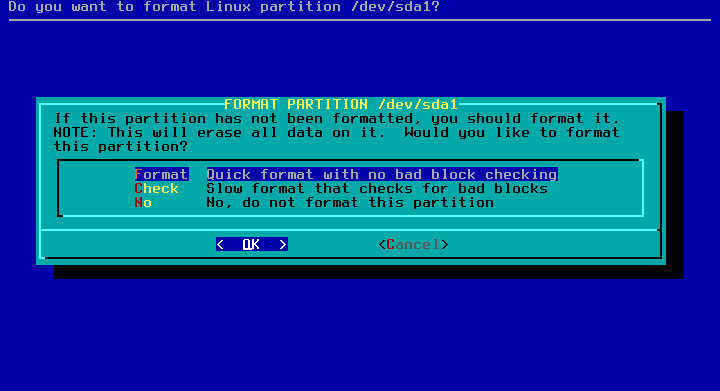Confirm with the OK button
Screen dimensions: 720x391
point(252,244)
